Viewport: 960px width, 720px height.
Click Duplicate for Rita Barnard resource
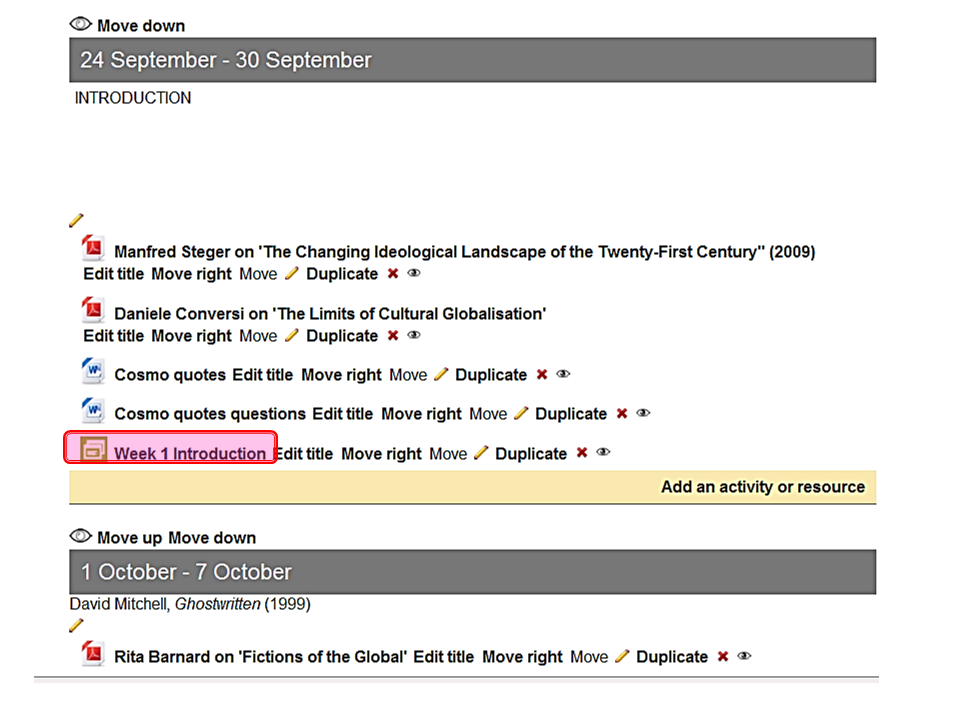click(672, 657)
